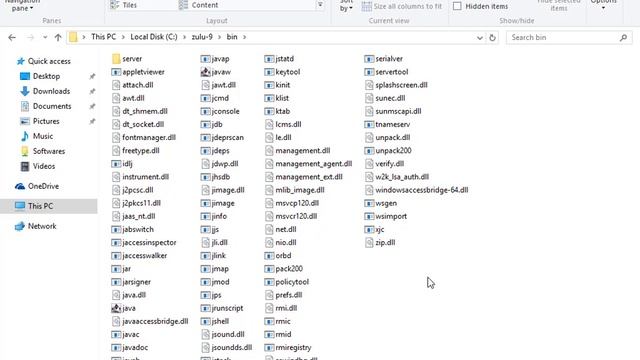The width and height of the screenshot is (640, 360).
Task: Click the jconsole executable icon
Action: click(x=205, y=111)
